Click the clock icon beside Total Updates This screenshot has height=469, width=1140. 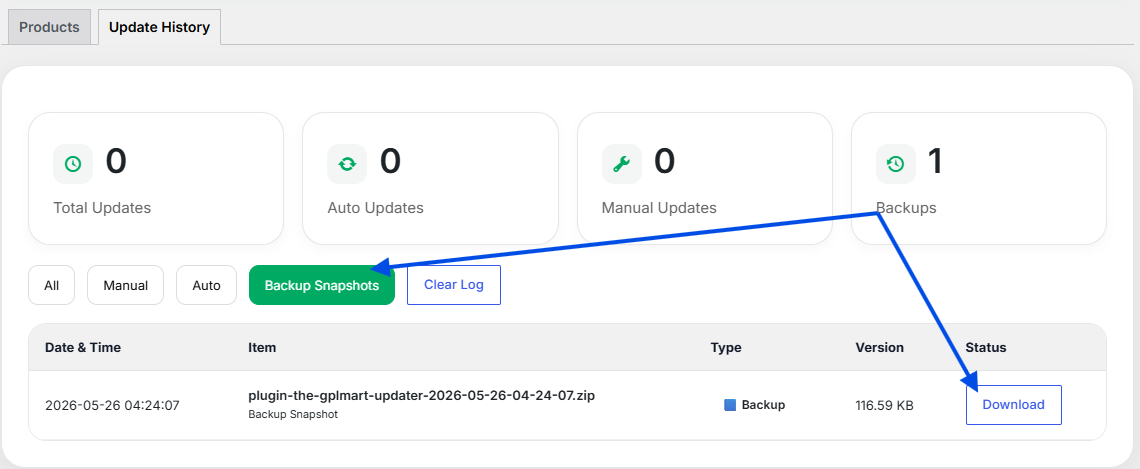pyautogui.click(x=73, y=164)
